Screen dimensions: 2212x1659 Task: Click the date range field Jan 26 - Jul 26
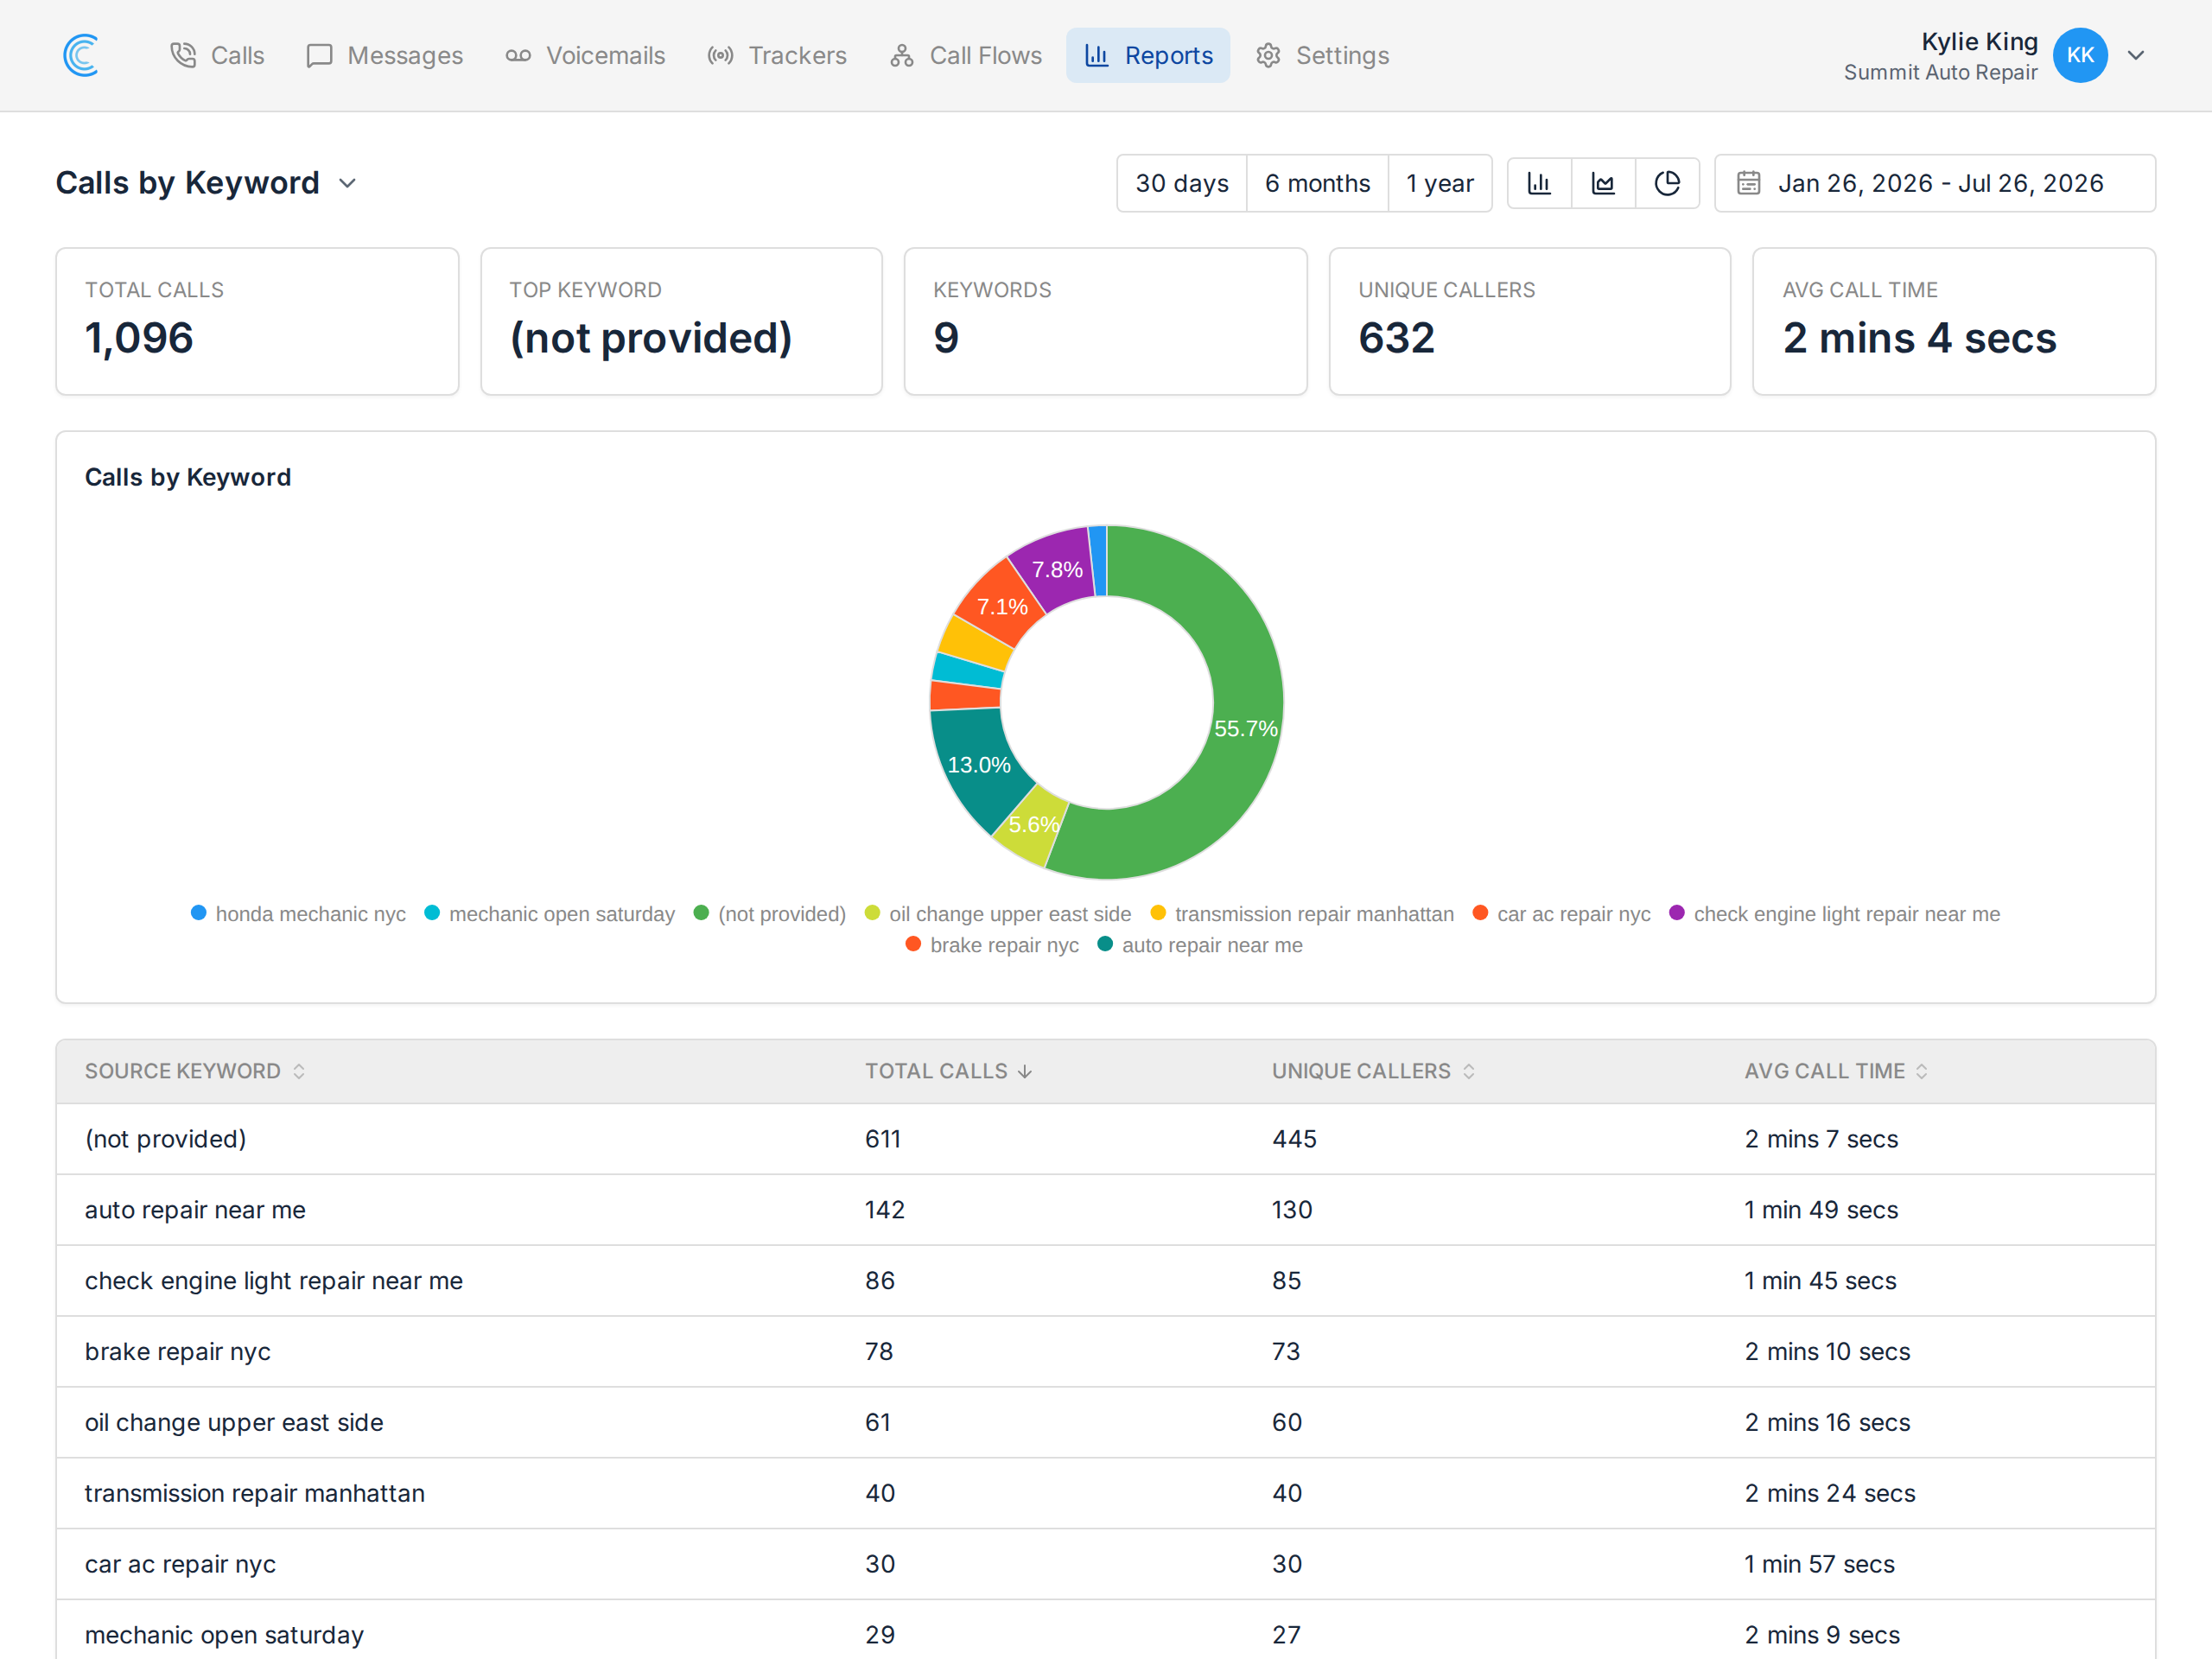click(x=1935, y=183)
